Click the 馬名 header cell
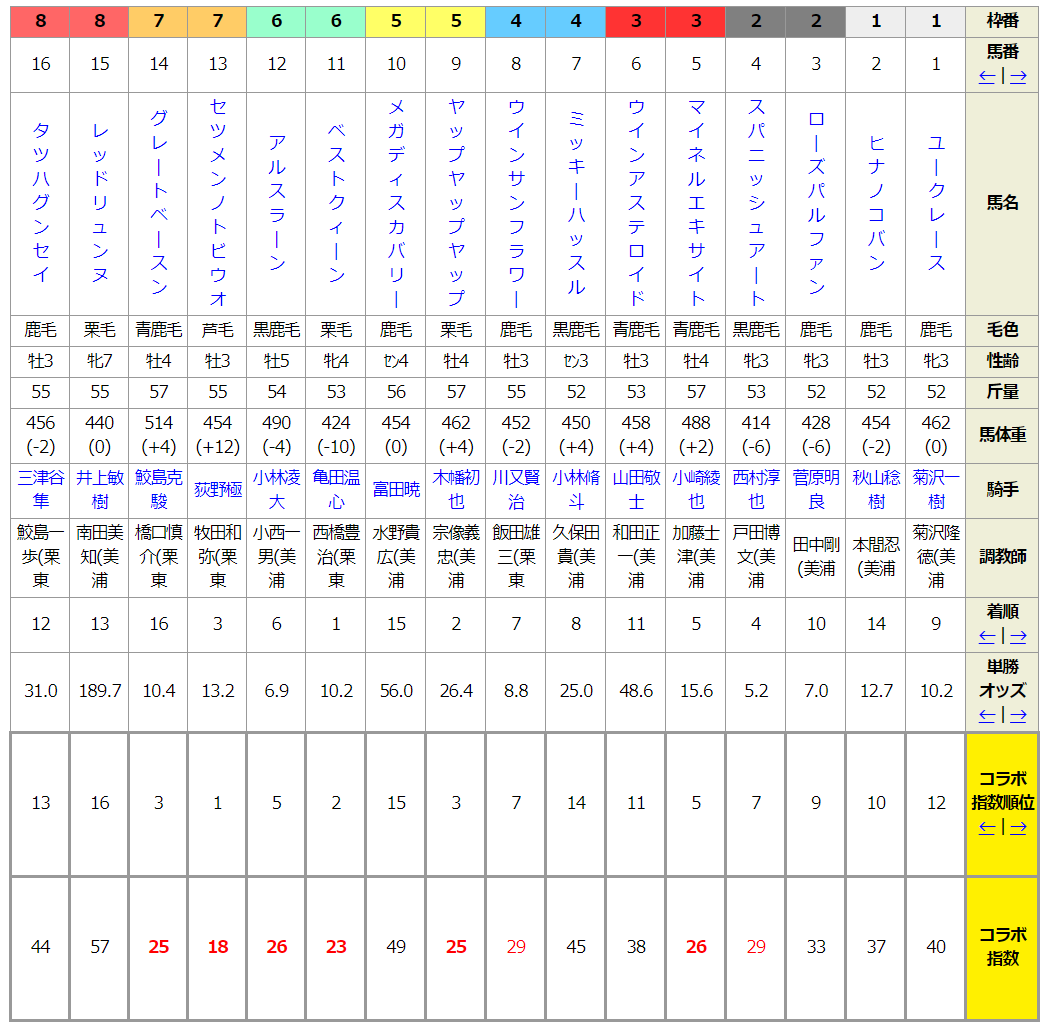The height and width of the screenshot is (1023, 1057). point(1002,203)
